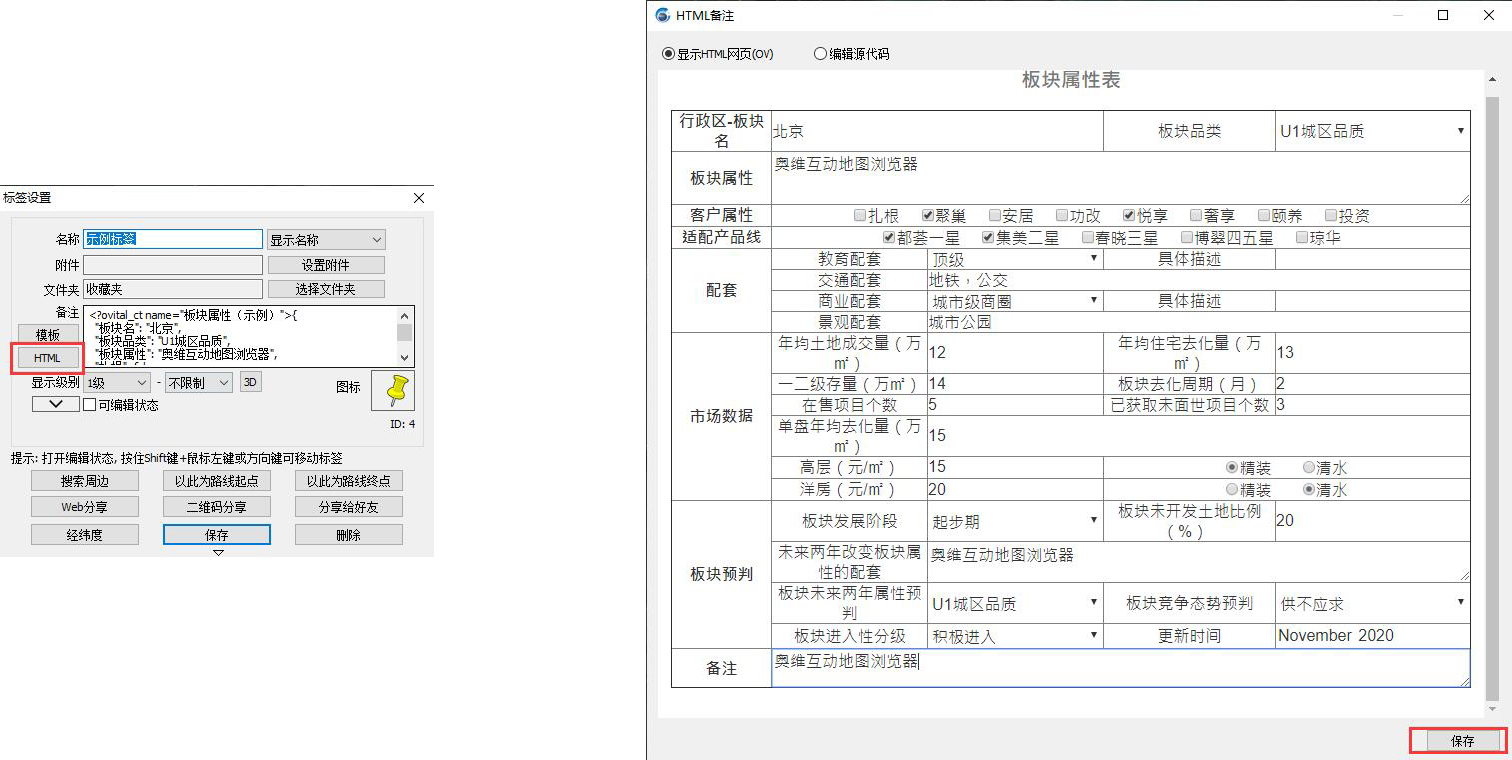Expand the small triangle below 保存 button
The height and width of the screenshot is (760, 1512).
point(218,552)
